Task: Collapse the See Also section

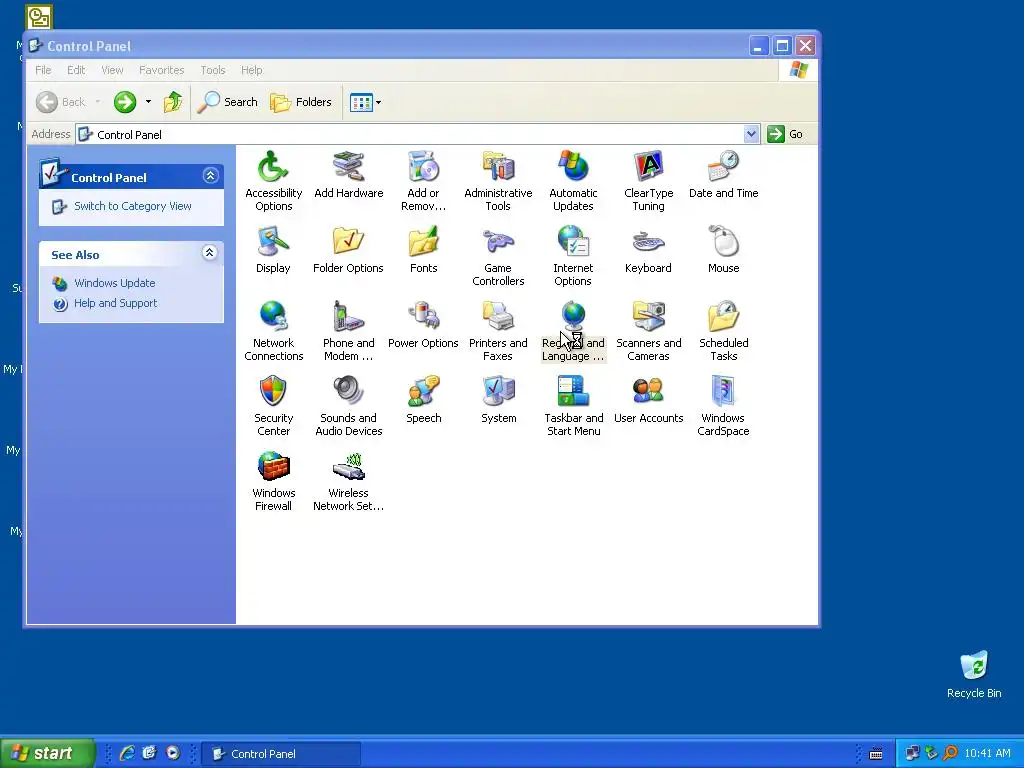Action: [210, 253]
